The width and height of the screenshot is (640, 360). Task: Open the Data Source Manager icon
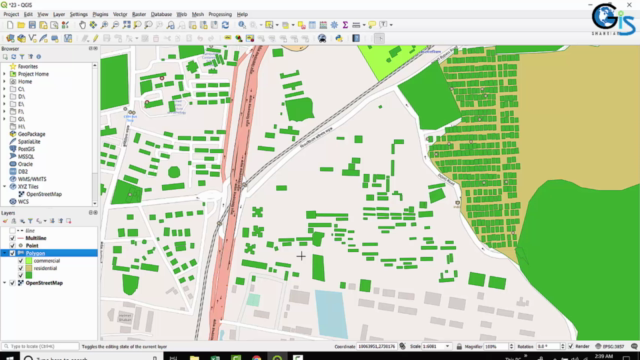(x=10, y=38)
